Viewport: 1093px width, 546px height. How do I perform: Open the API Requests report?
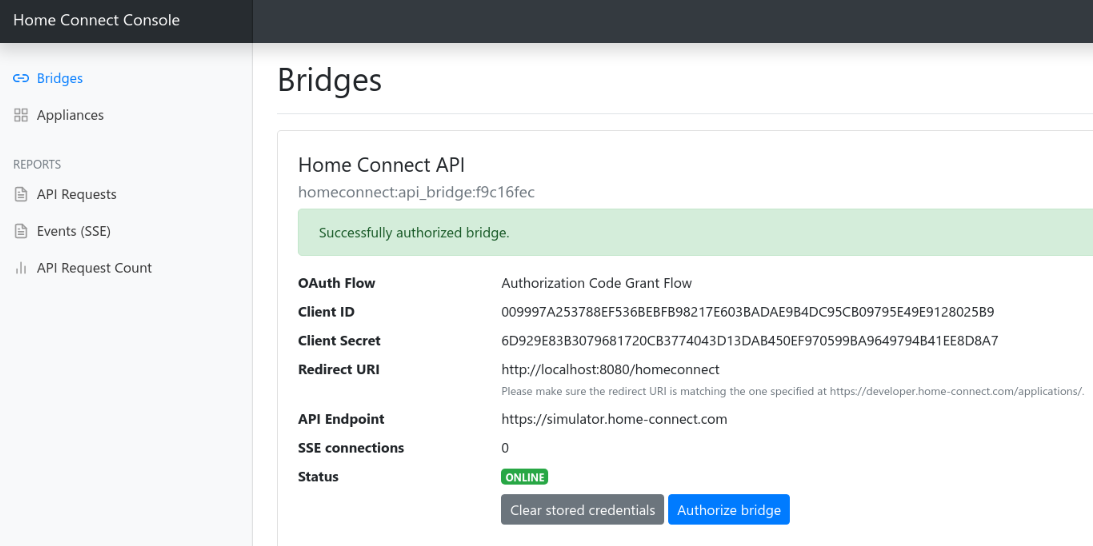[76, 194]
